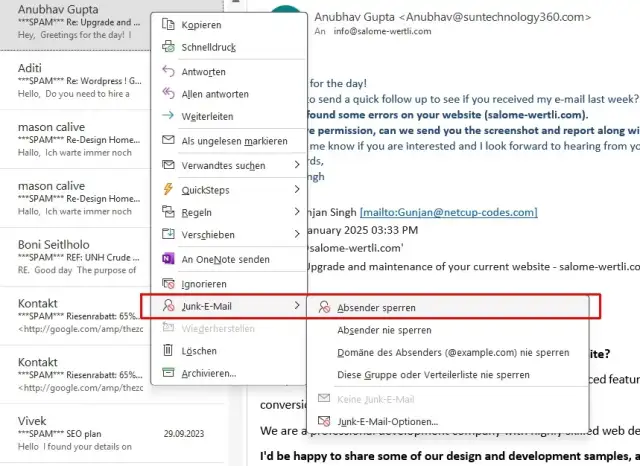640x466 pixels.
Task: Click the Regeln rules icon
Action: click(x=168, y=212)
